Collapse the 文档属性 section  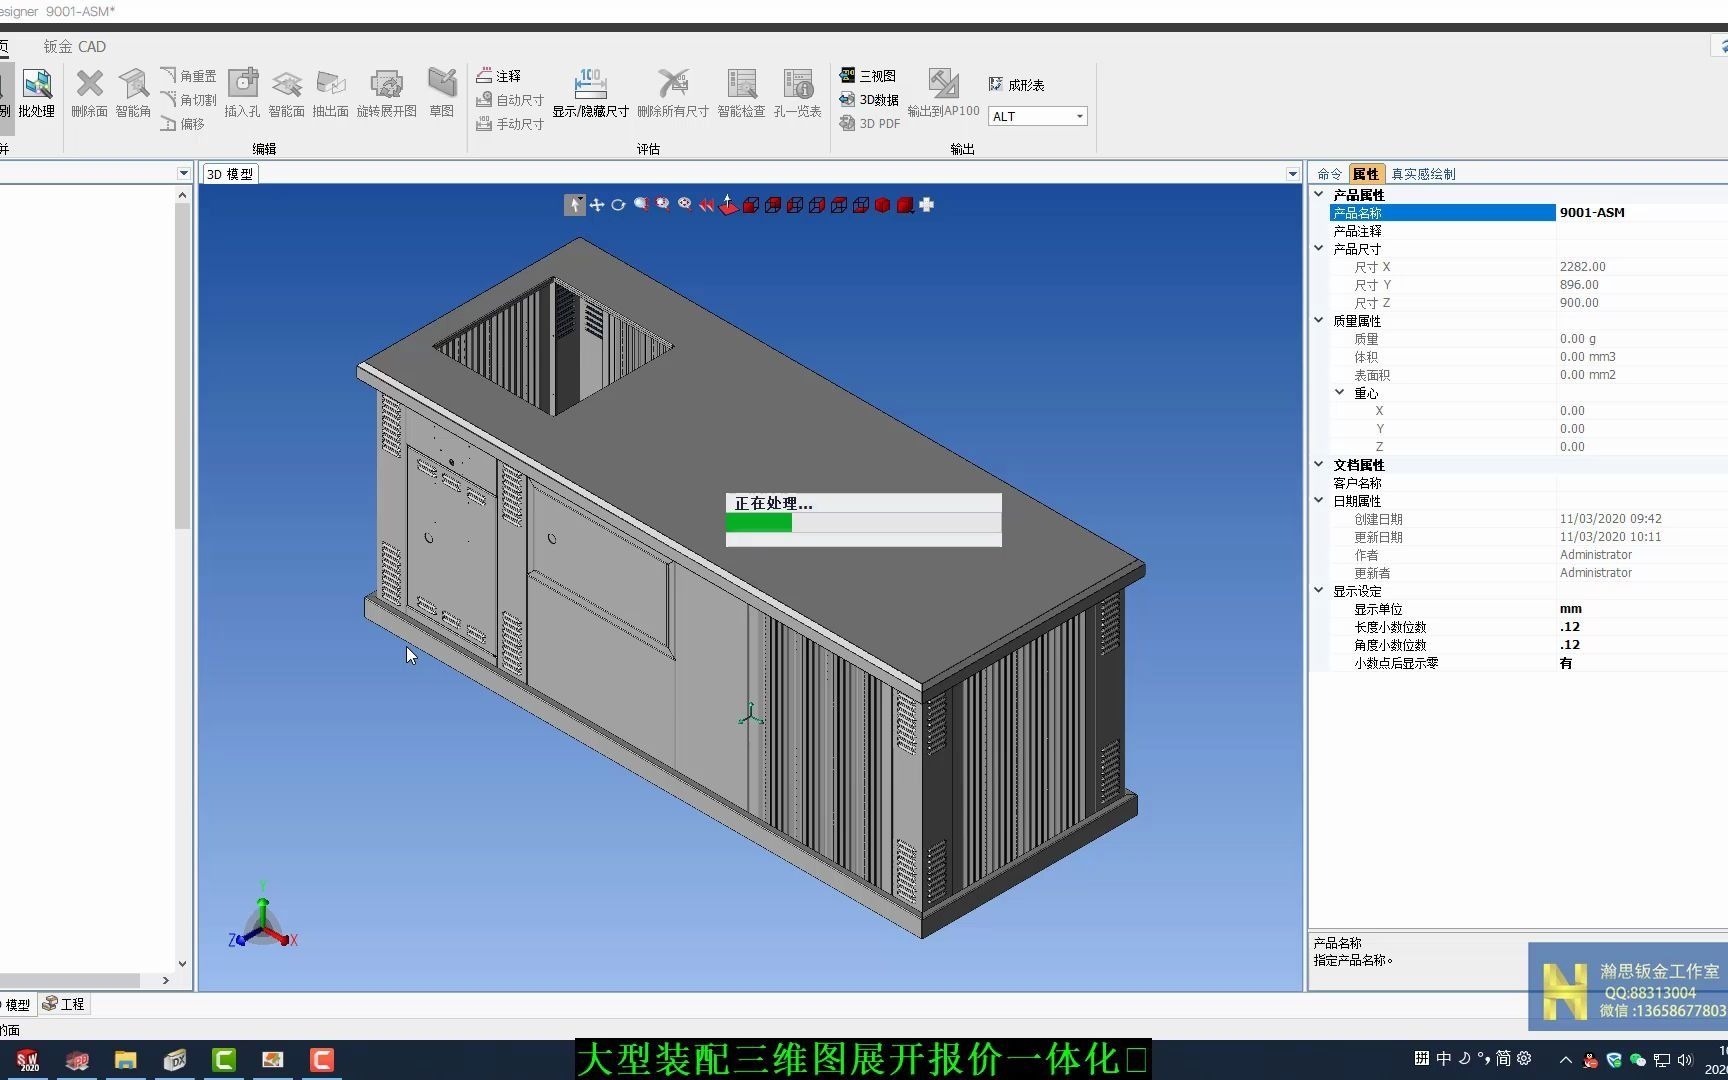pos(1319,465)
